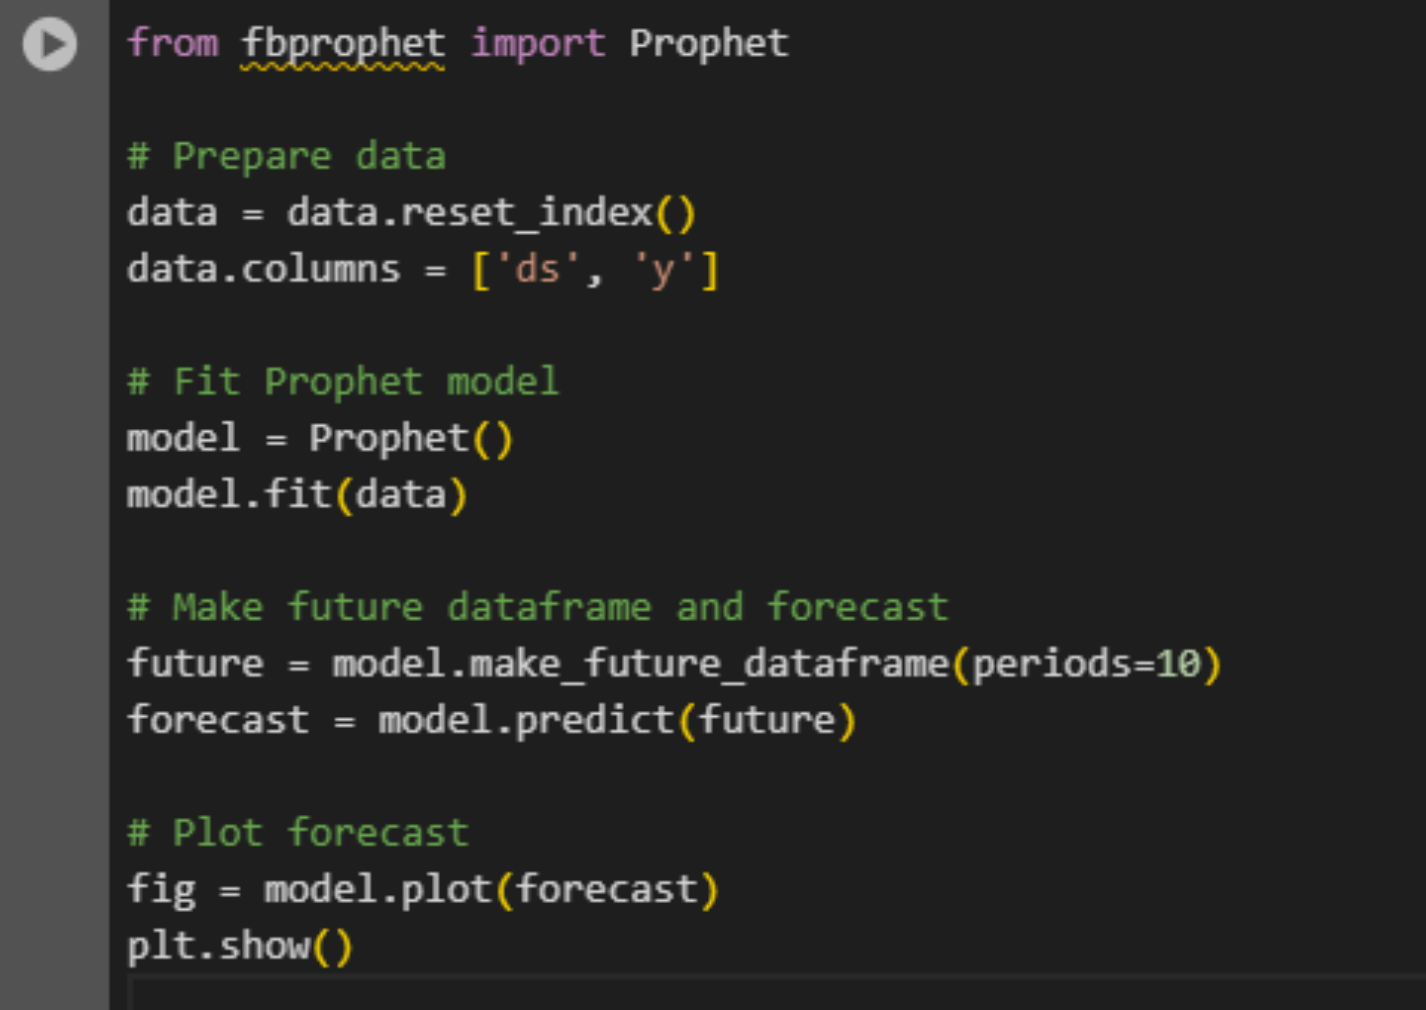Click the 'from' keyword on first line
Viewport: 1426px width, 1010px height.
(172, 44)
